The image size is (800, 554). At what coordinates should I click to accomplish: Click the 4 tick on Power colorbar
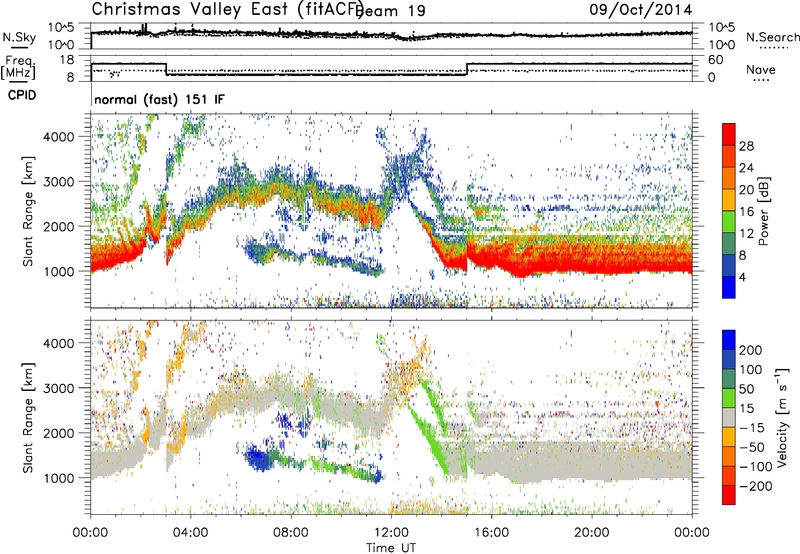pos(743,278)
